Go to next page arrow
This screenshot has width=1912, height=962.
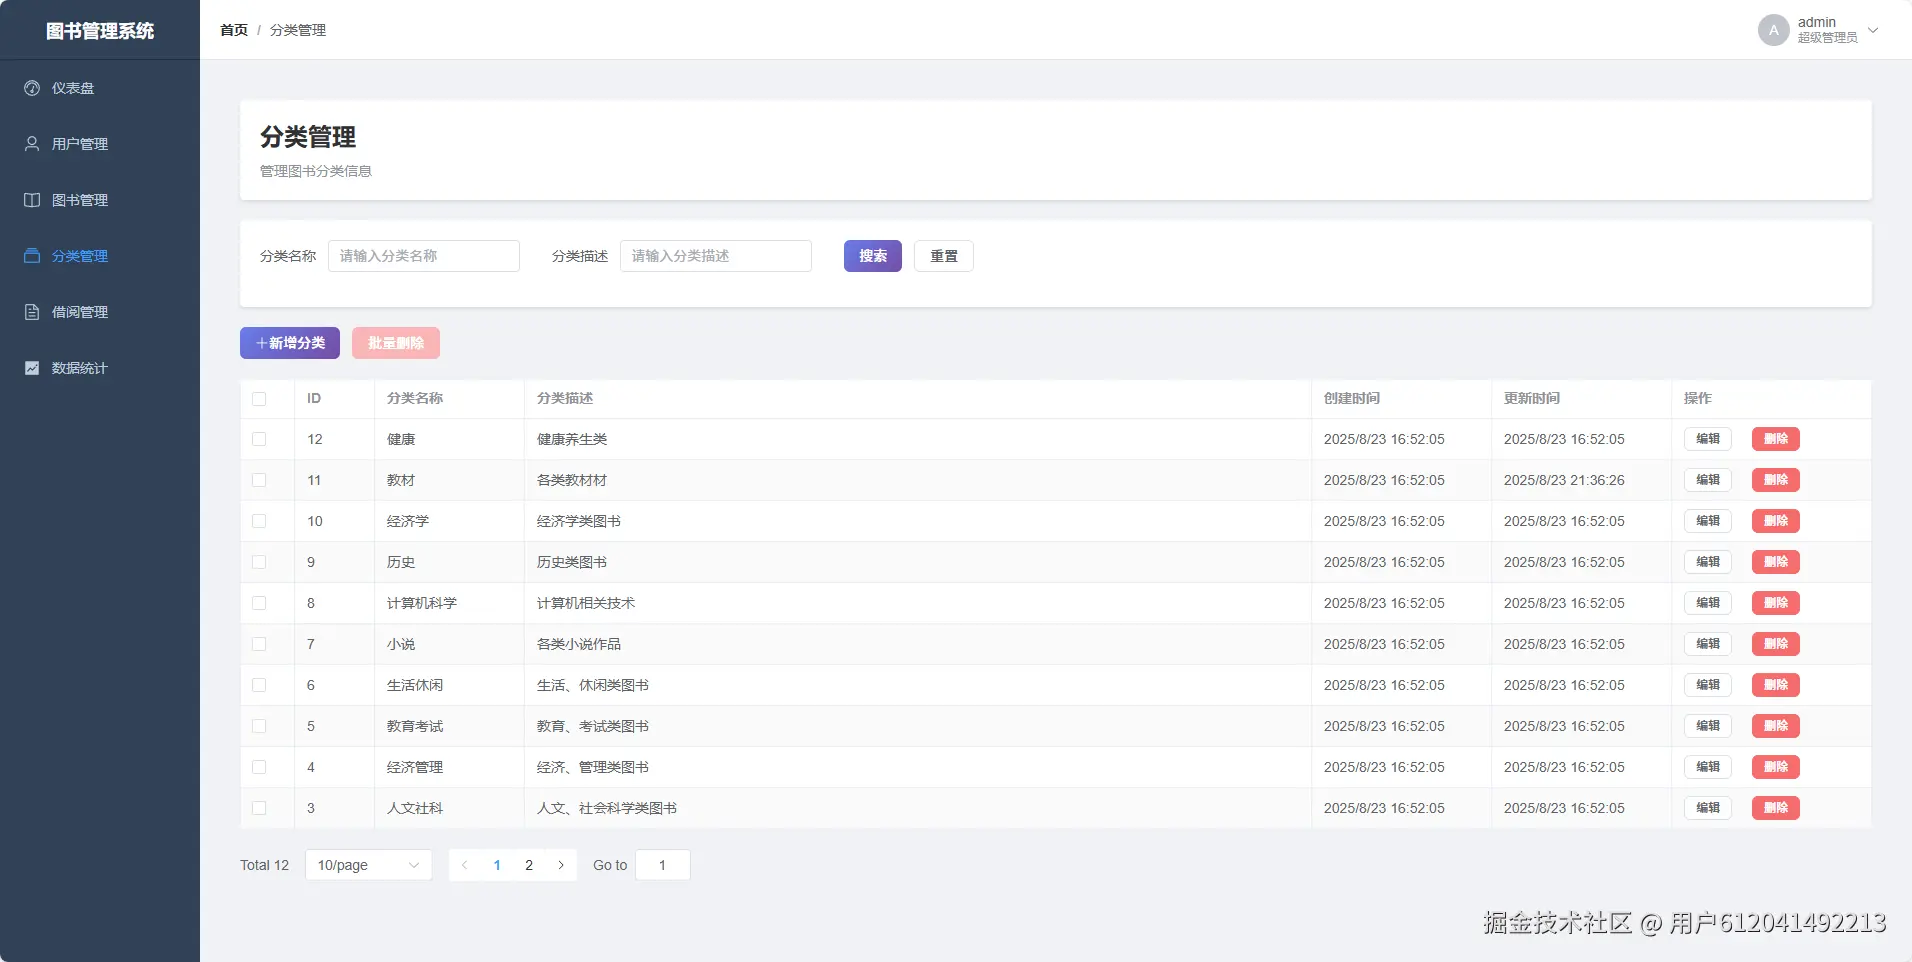[561, 865]
